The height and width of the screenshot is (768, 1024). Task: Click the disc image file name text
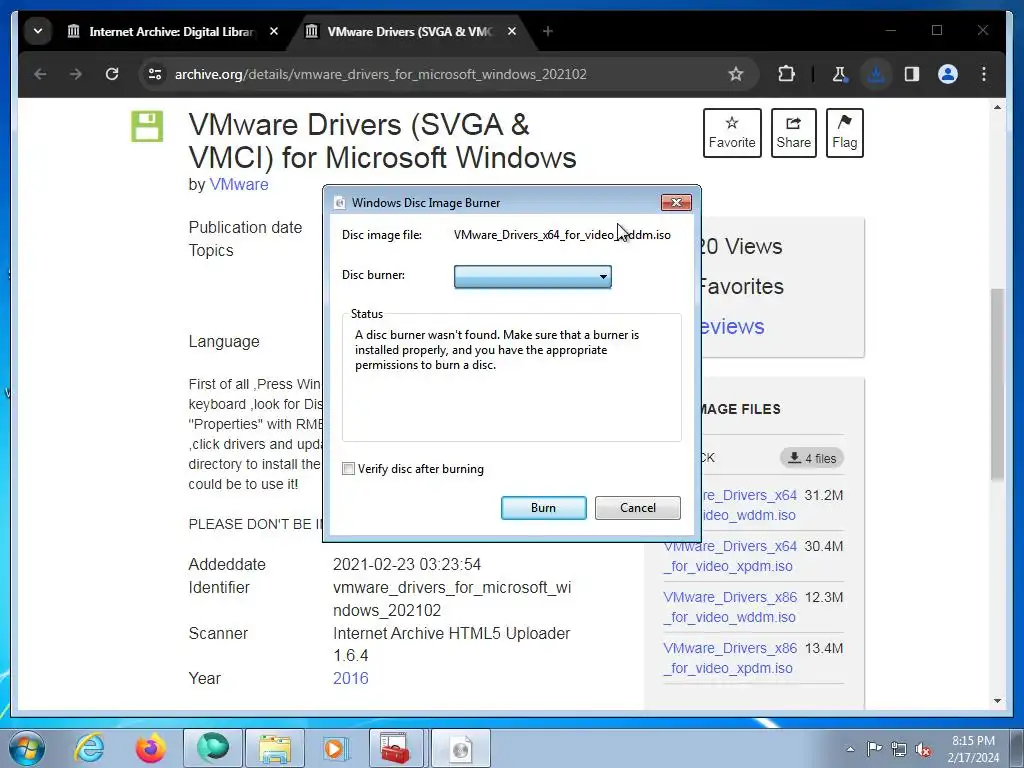(562, 235)
